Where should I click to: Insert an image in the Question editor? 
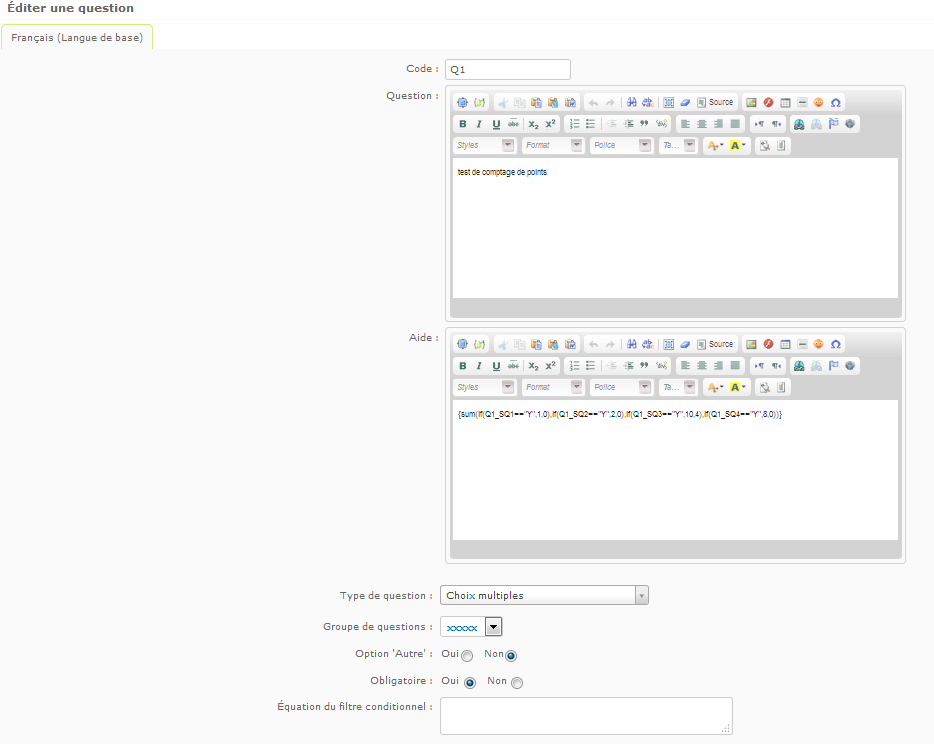(751, 102)
